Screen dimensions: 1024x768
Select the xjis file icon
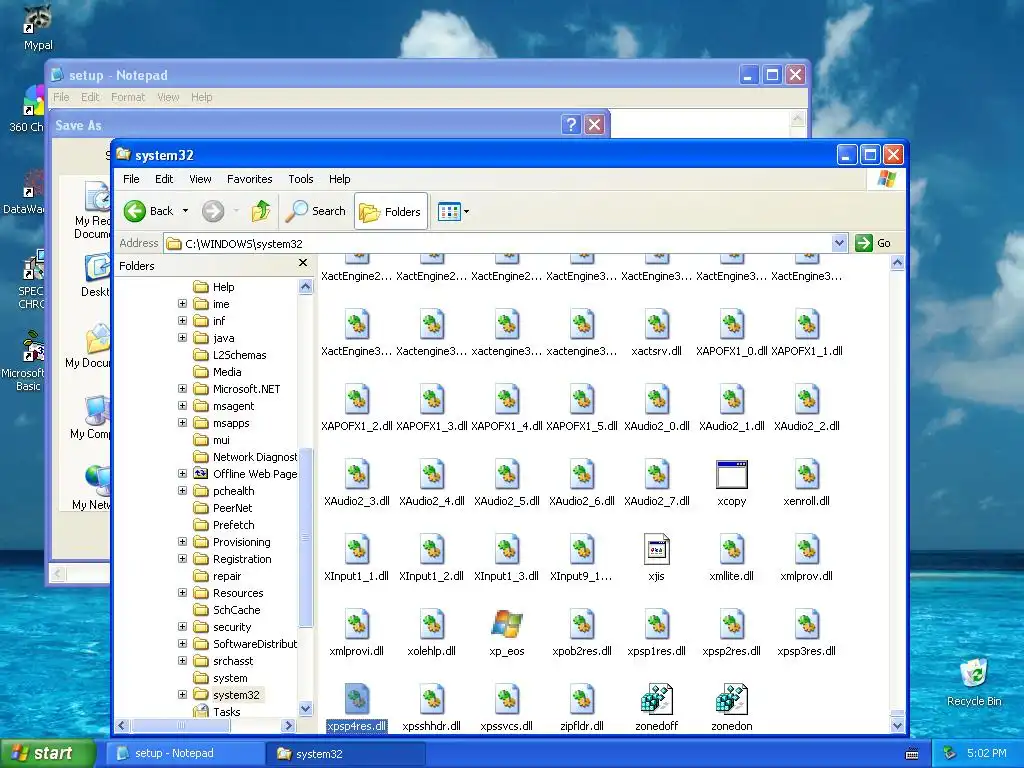[x=656, y=549]
